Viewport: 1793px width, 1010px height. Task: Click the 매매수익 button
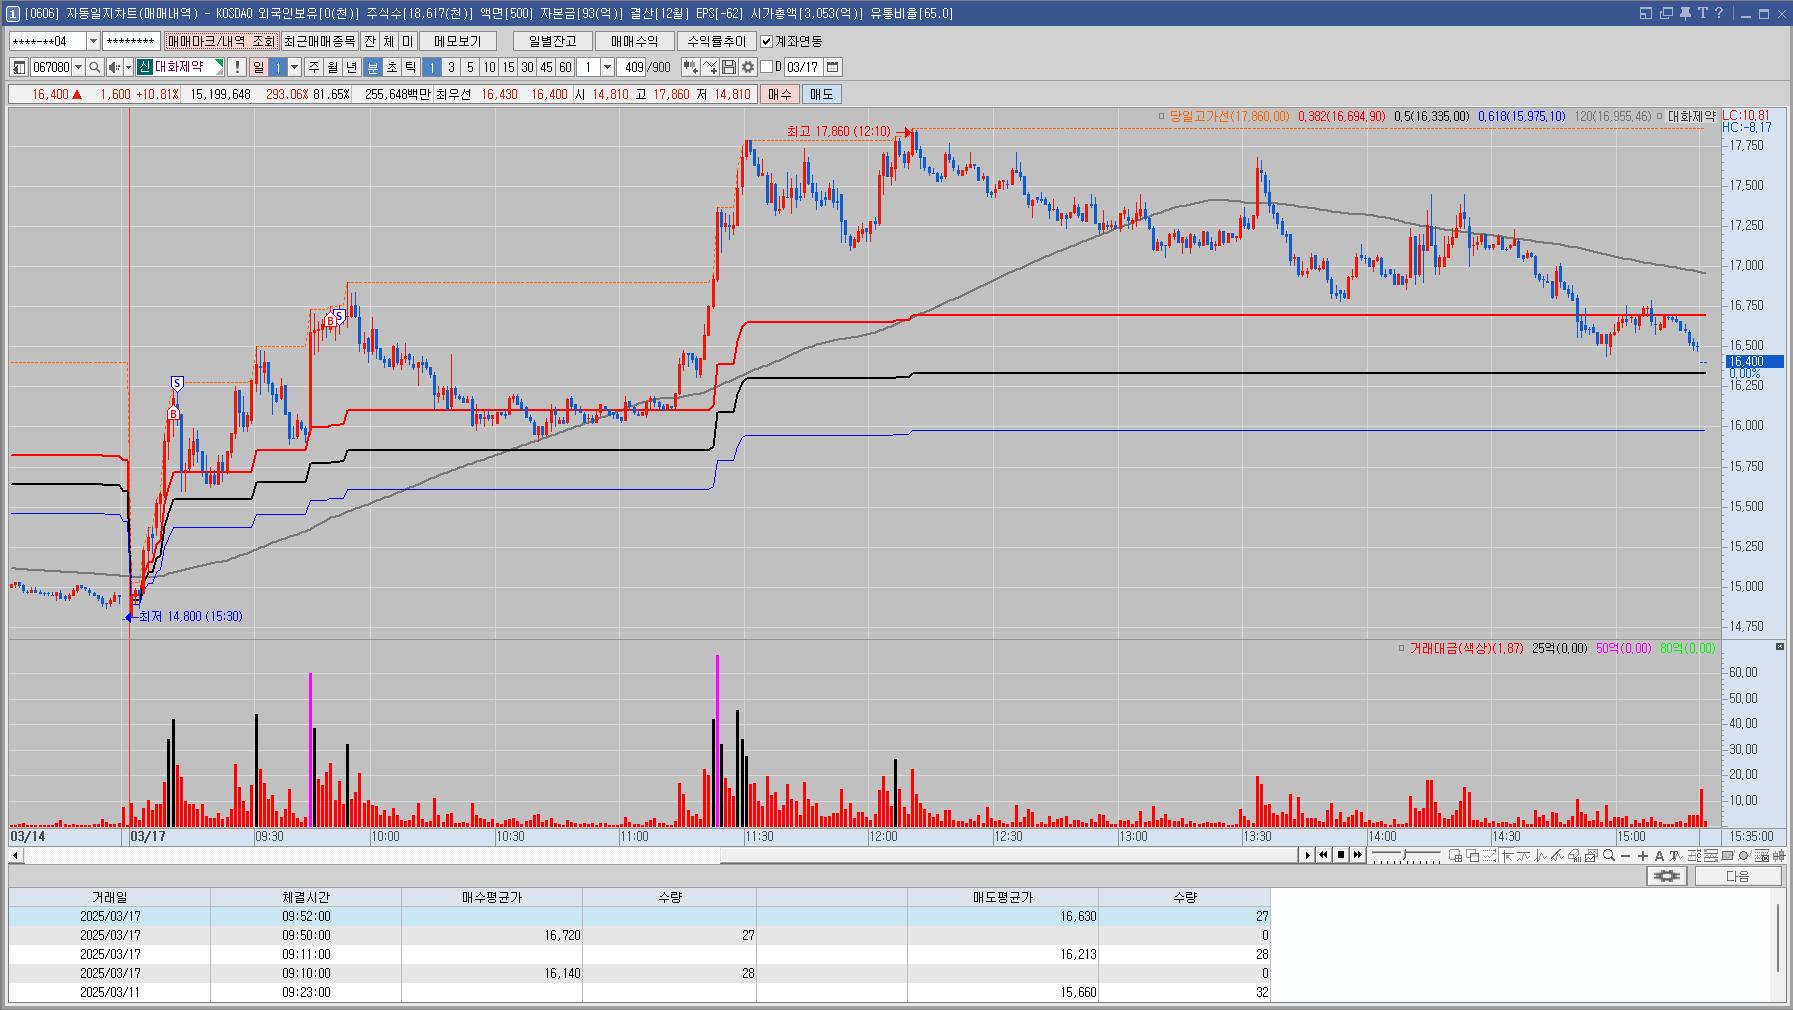click(x=634, y=41)
